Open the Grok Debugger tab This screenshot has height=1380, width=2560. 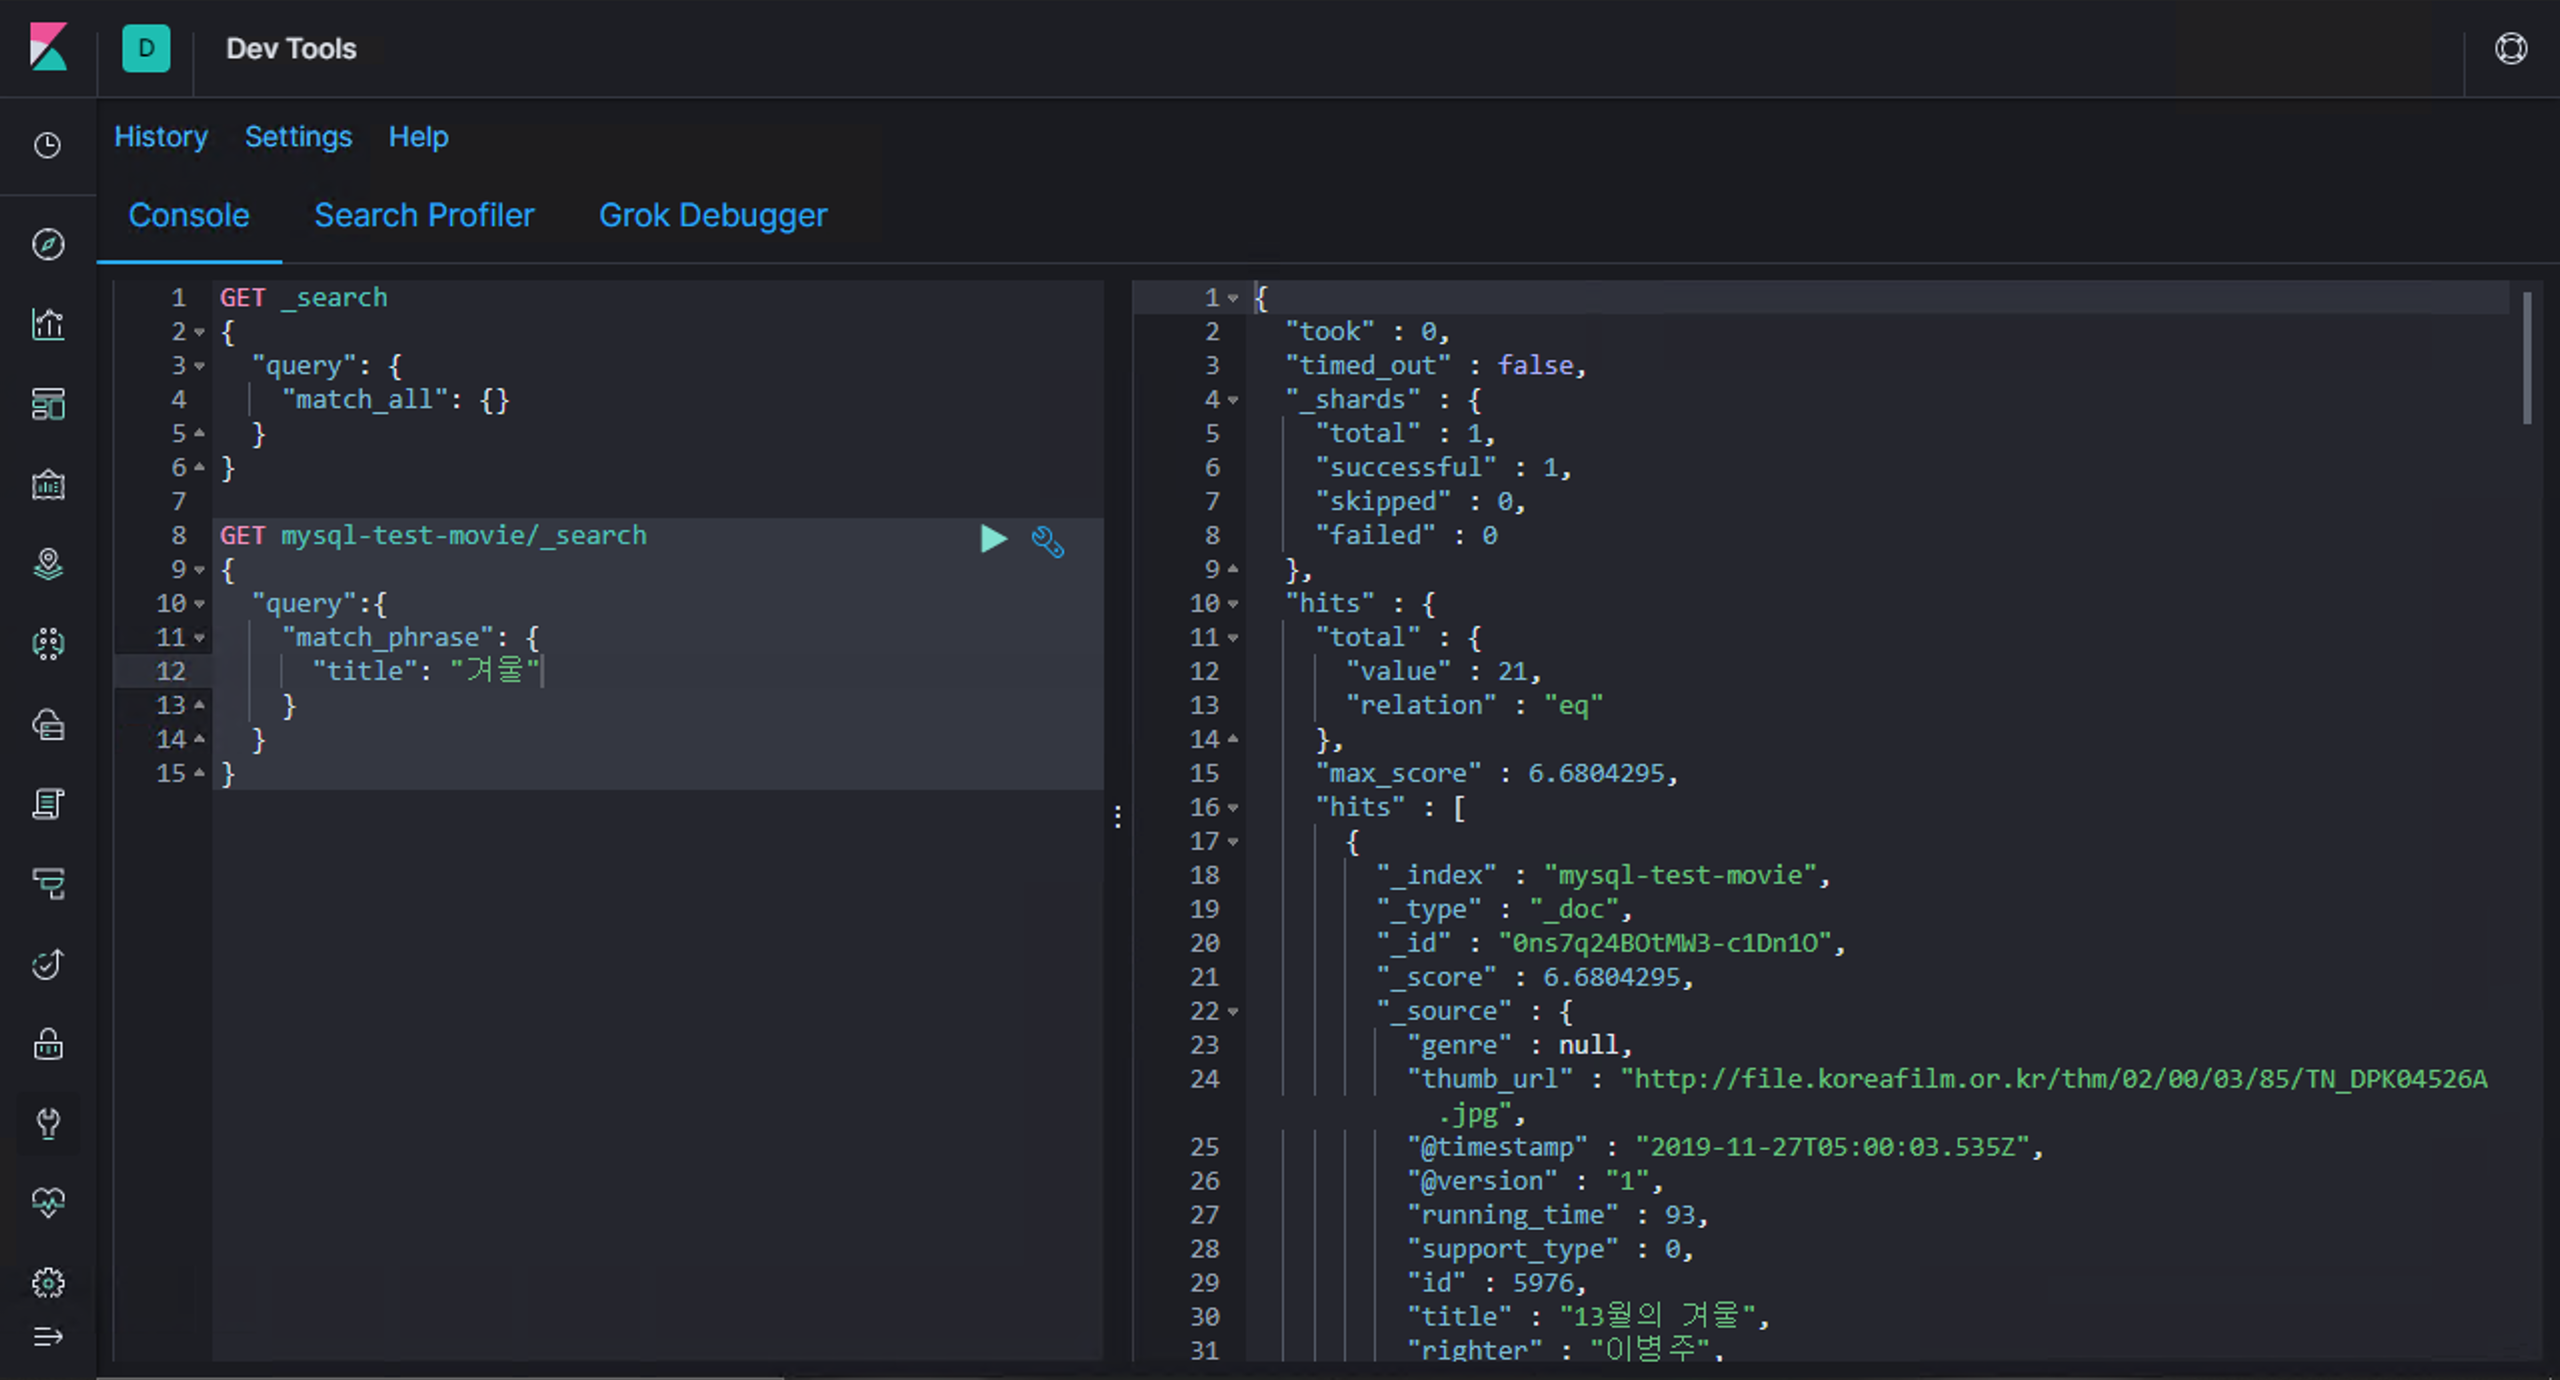712,216
